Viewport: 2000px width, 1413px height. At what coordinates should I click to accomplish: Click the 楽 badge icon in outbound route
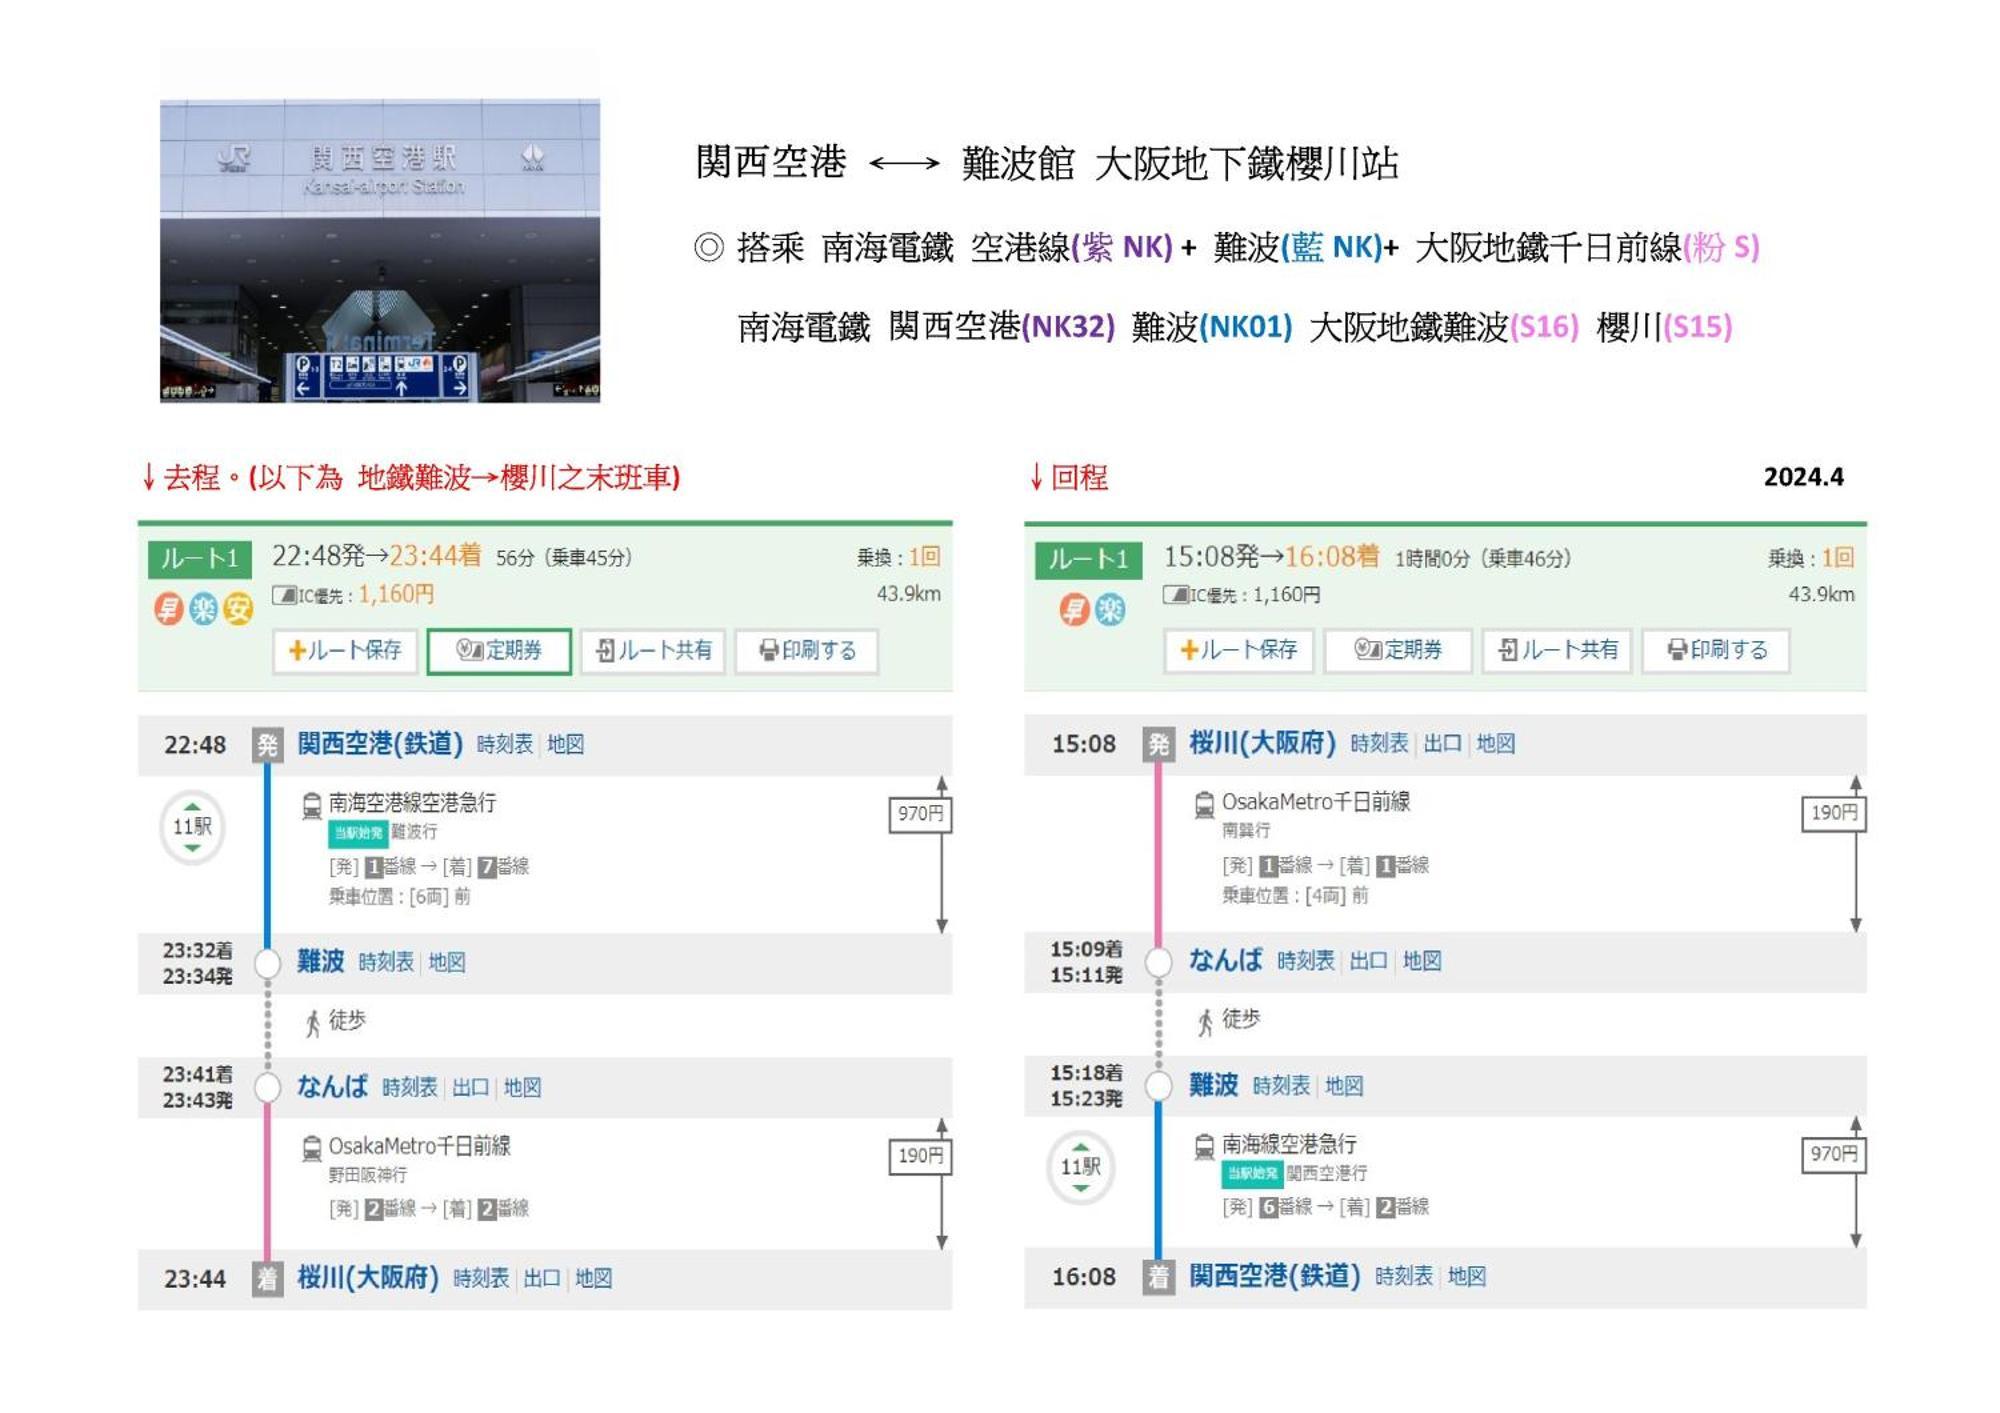[203, 609]
